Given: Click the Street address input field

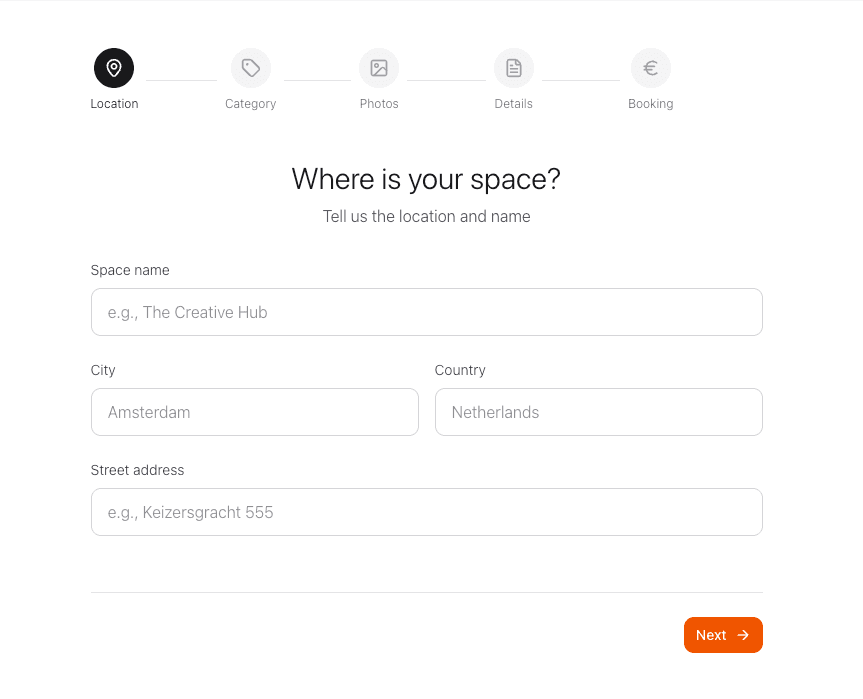Looking at the screenshot, I should point(426,512).
